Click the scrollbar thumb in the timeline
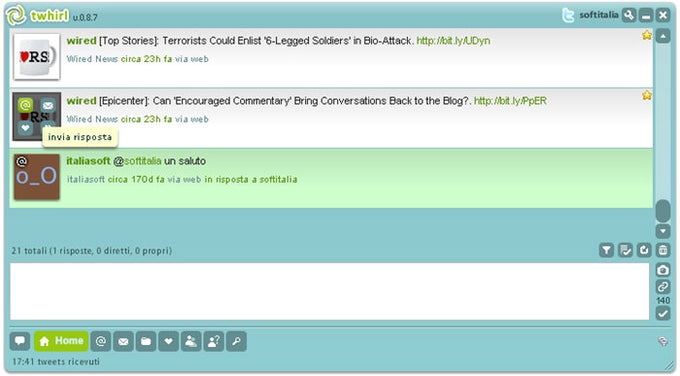The height and width of the screenshot is (376, 680). [x=663, y=211]
